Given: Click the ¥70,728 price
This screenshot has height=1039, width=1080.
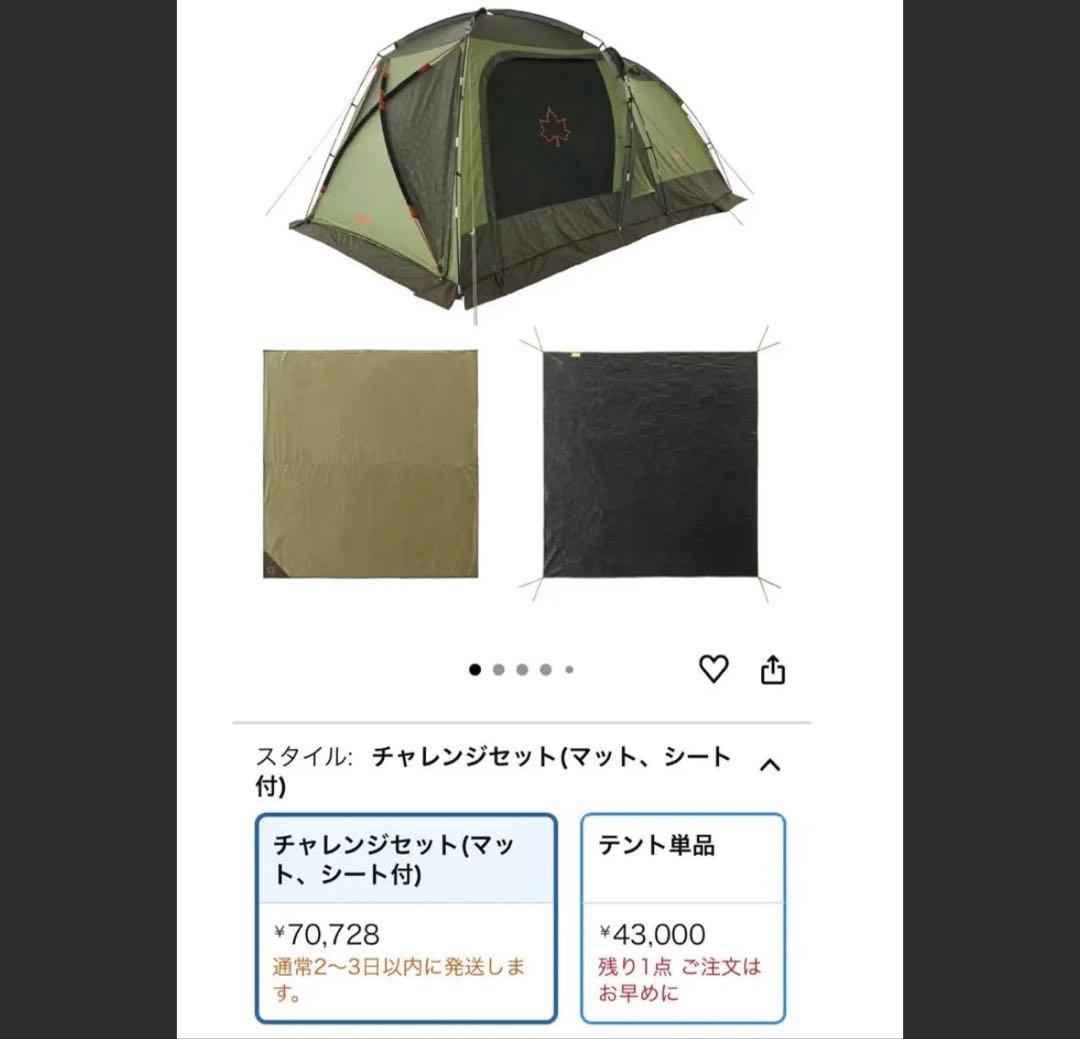Looking at the screenshot, I should (327, 935).
